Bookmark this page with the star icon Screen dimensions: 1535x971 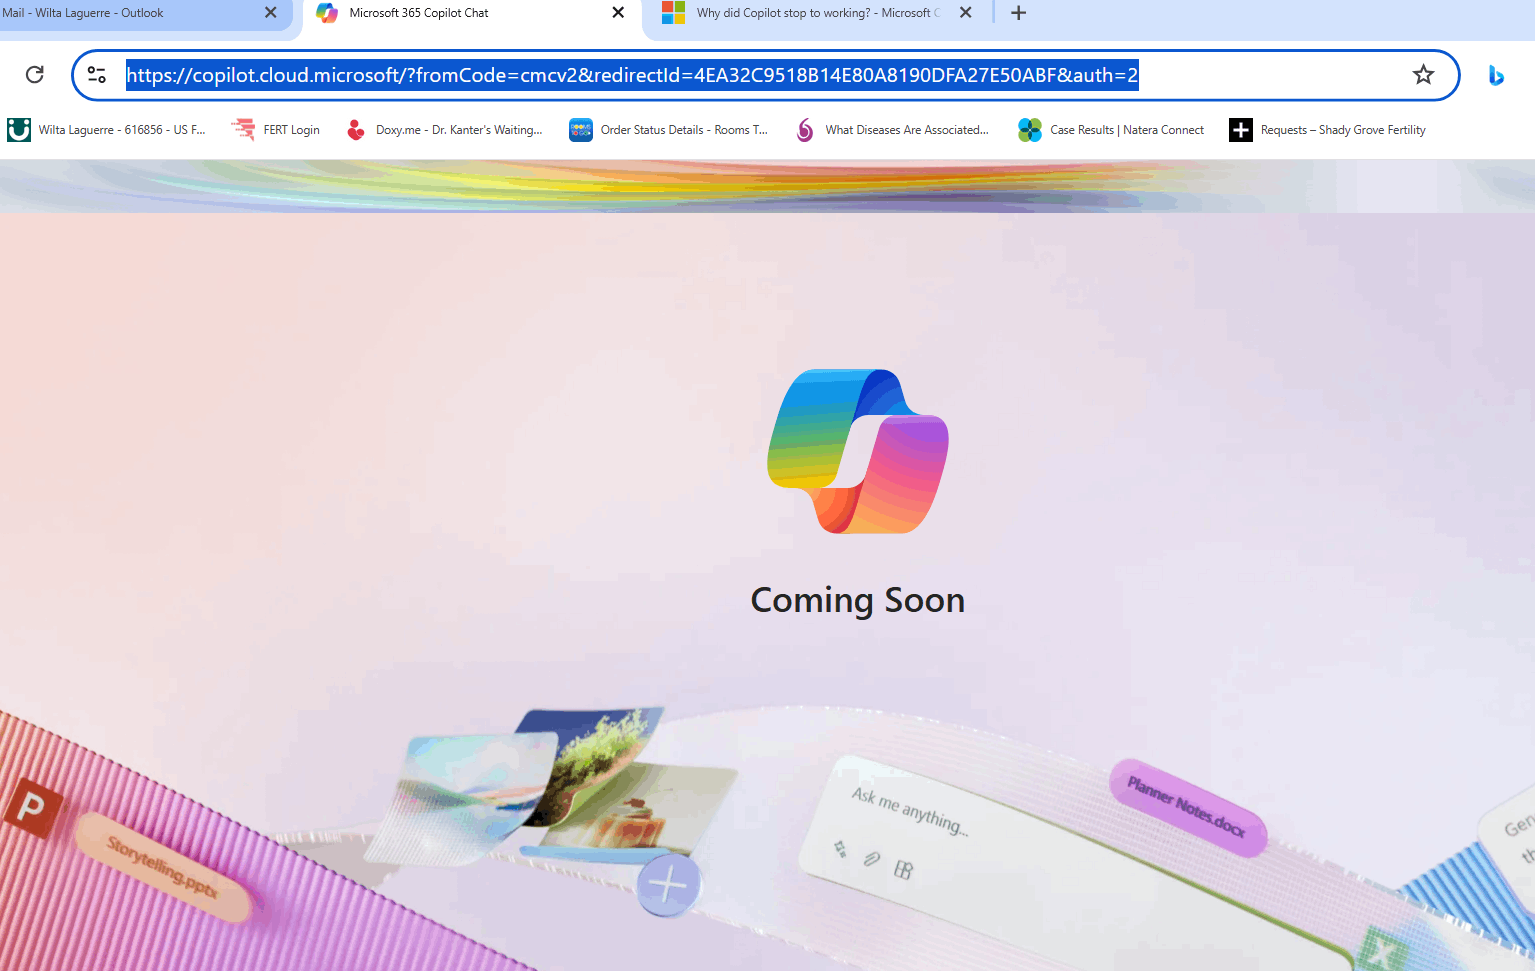pos(1423,75)
